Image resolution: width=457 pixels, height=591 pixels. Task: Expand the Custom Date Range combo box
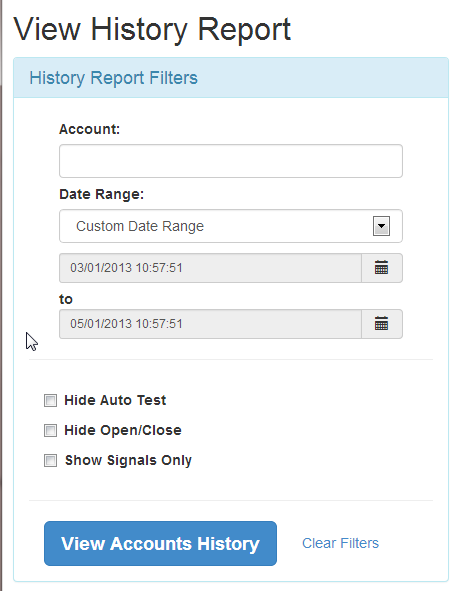click(231, 226)
